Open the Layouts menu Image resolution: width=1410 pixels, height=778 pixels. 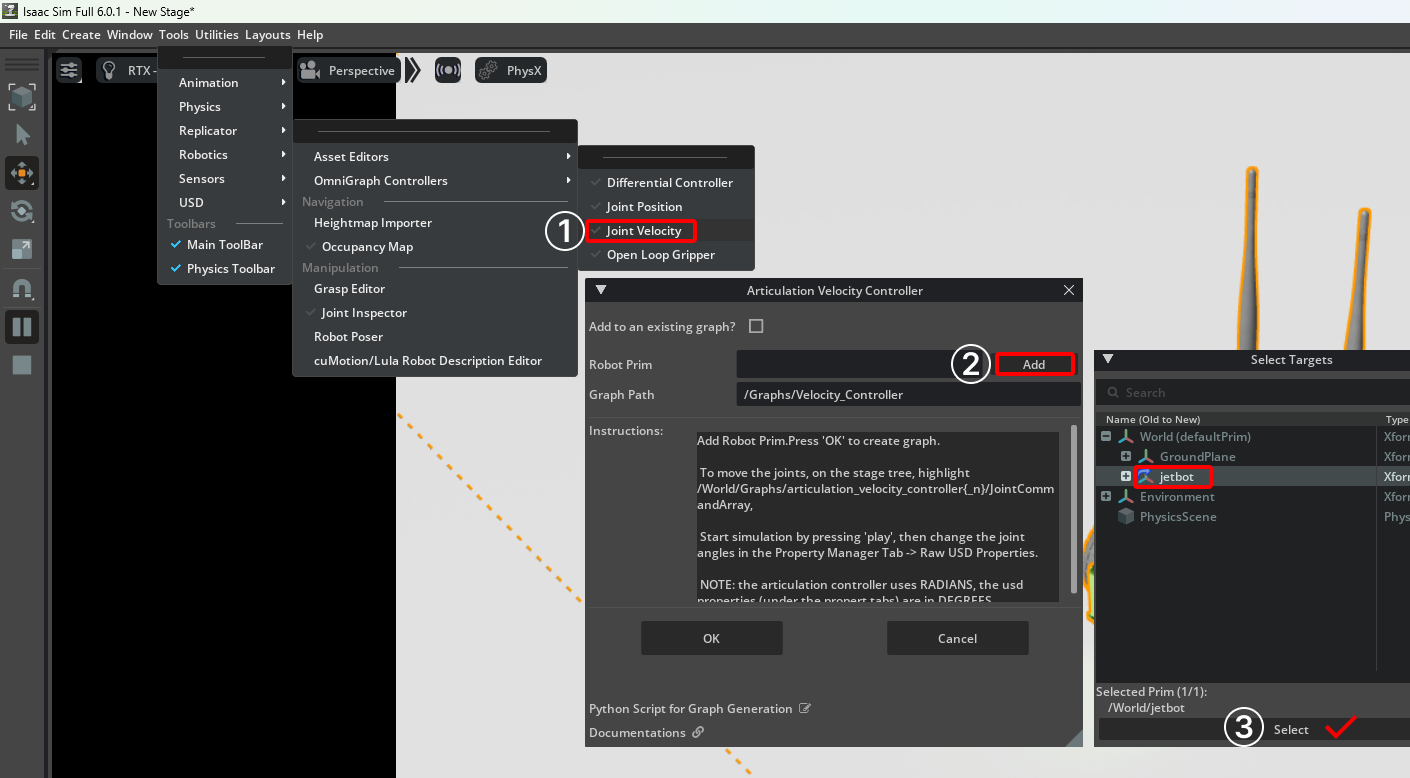click(268, 35)
